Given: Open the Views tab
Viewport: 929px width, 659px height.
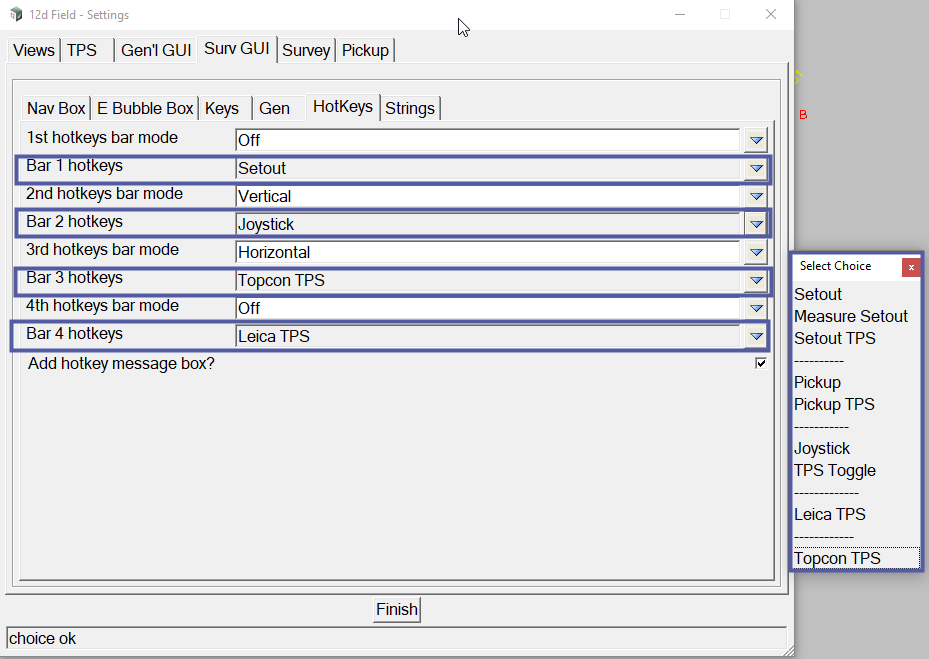Looking at the screenshot, I should 34,50.
